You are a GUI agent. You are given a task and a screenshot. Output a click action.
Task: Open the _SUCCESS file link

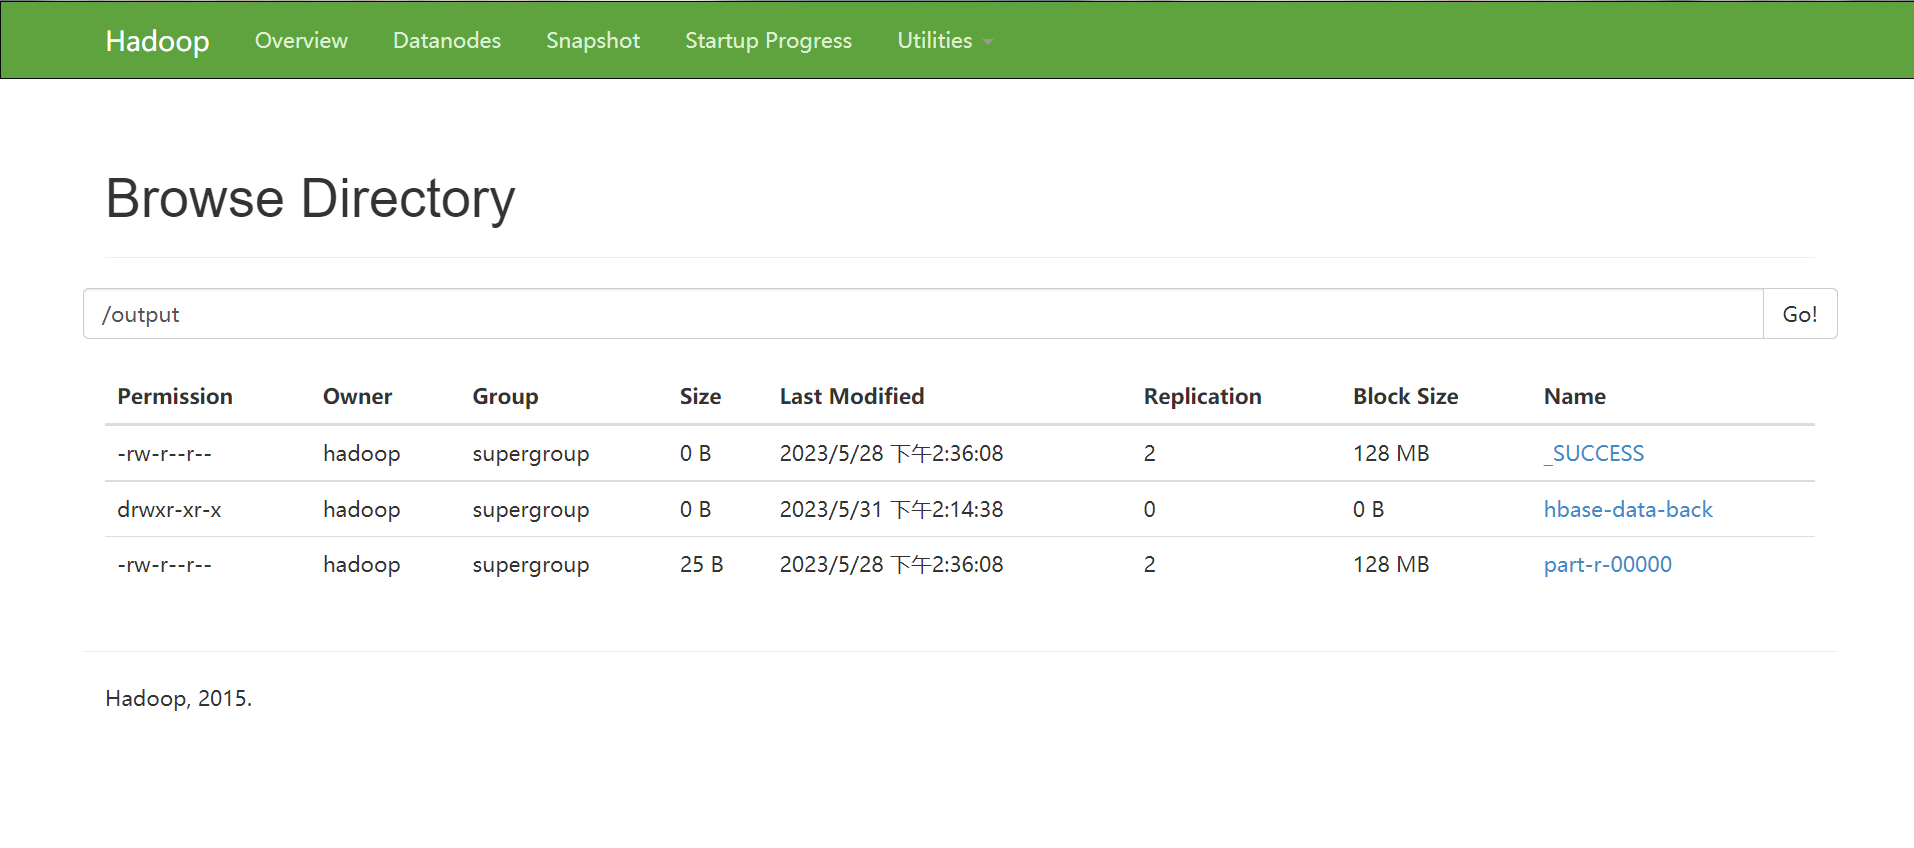point(1594,453)
